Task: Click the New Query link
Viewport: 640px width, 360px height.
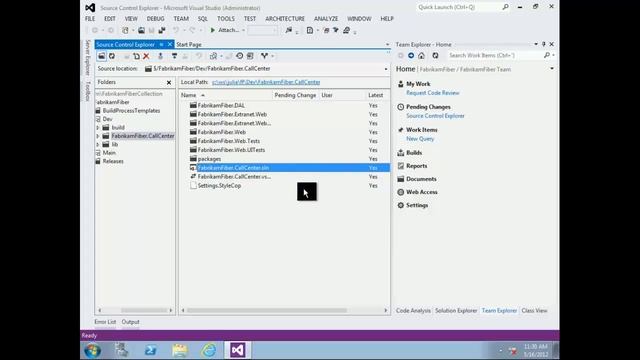Action: click(x=420, y=139)
